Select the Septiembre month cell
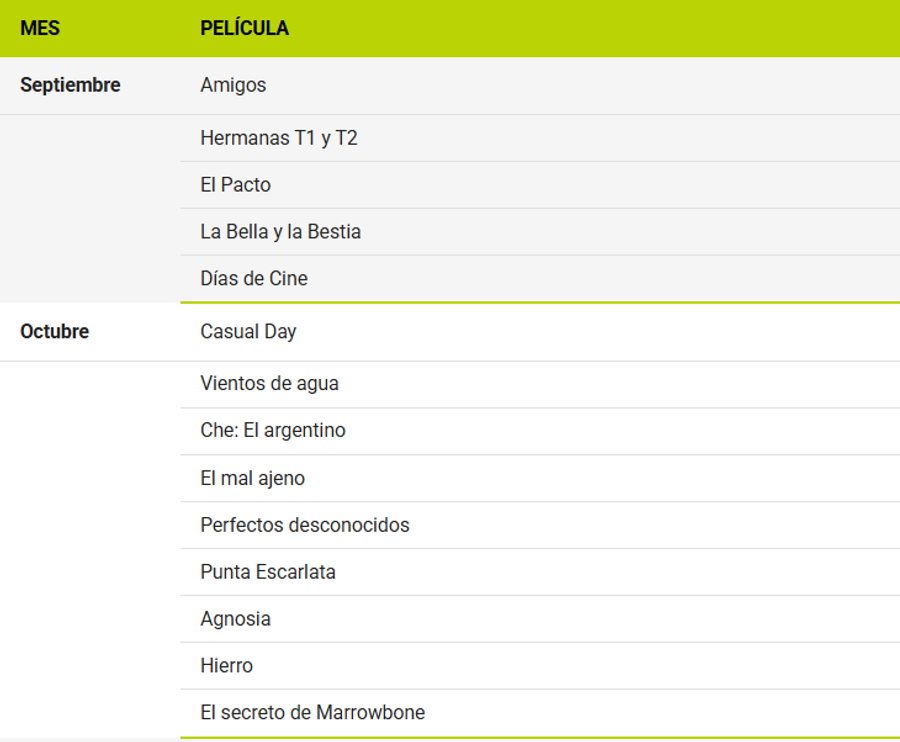 tap(70, 85)
